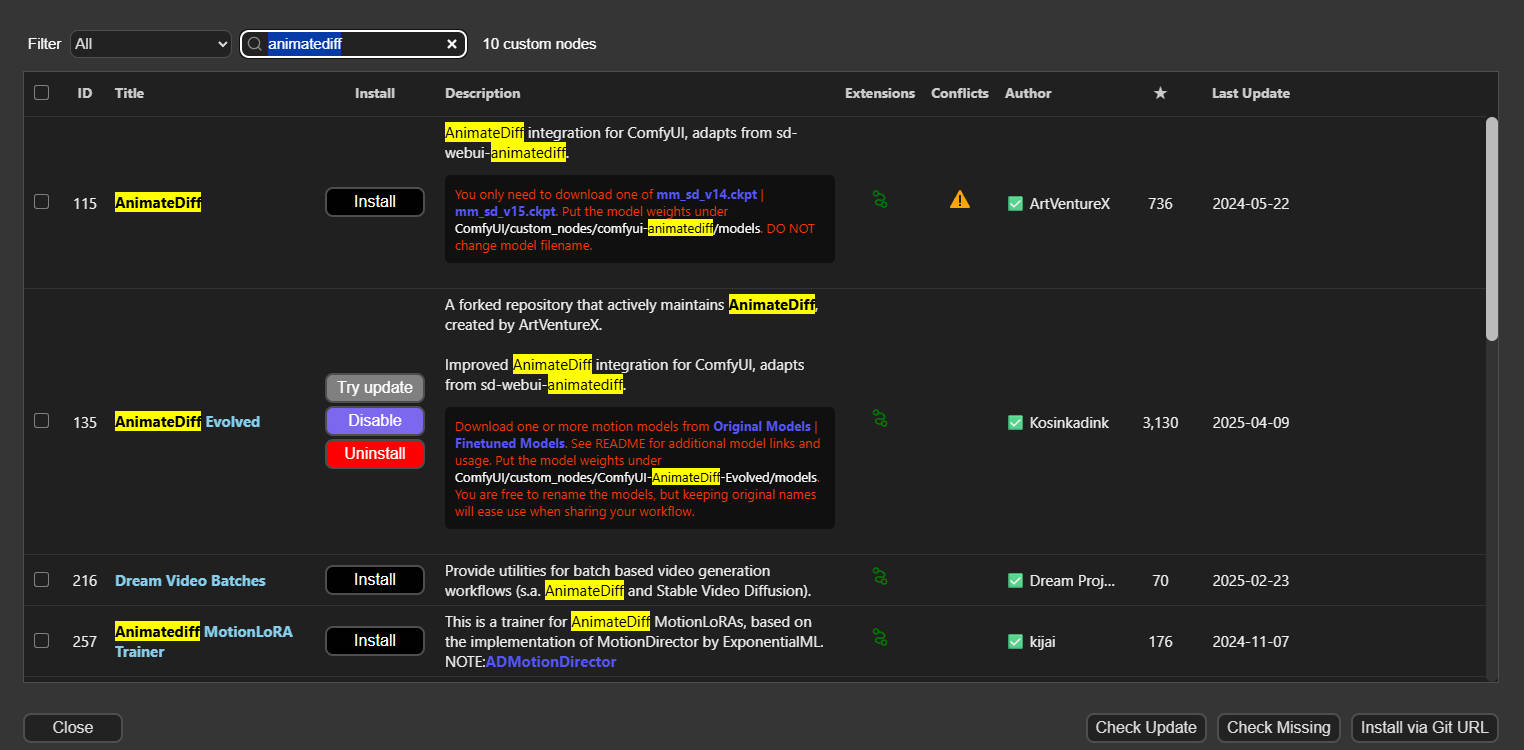Sort by Description column header
Viewport: 1524px width, 750px height.
tap(482, 93)
